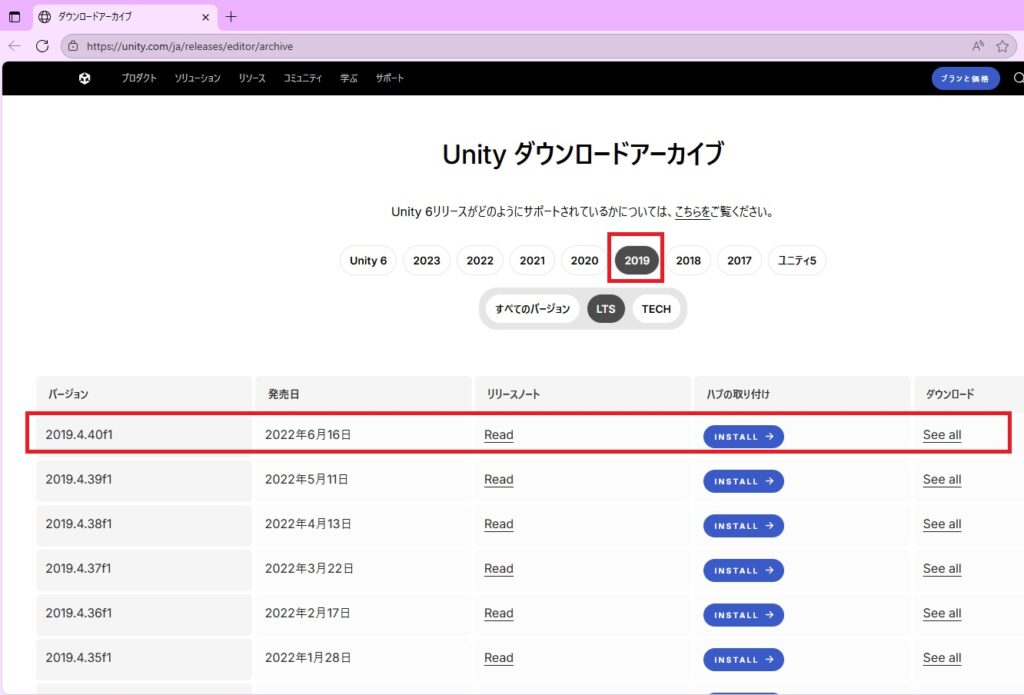Open the プロダクト menu

[139, 78]
